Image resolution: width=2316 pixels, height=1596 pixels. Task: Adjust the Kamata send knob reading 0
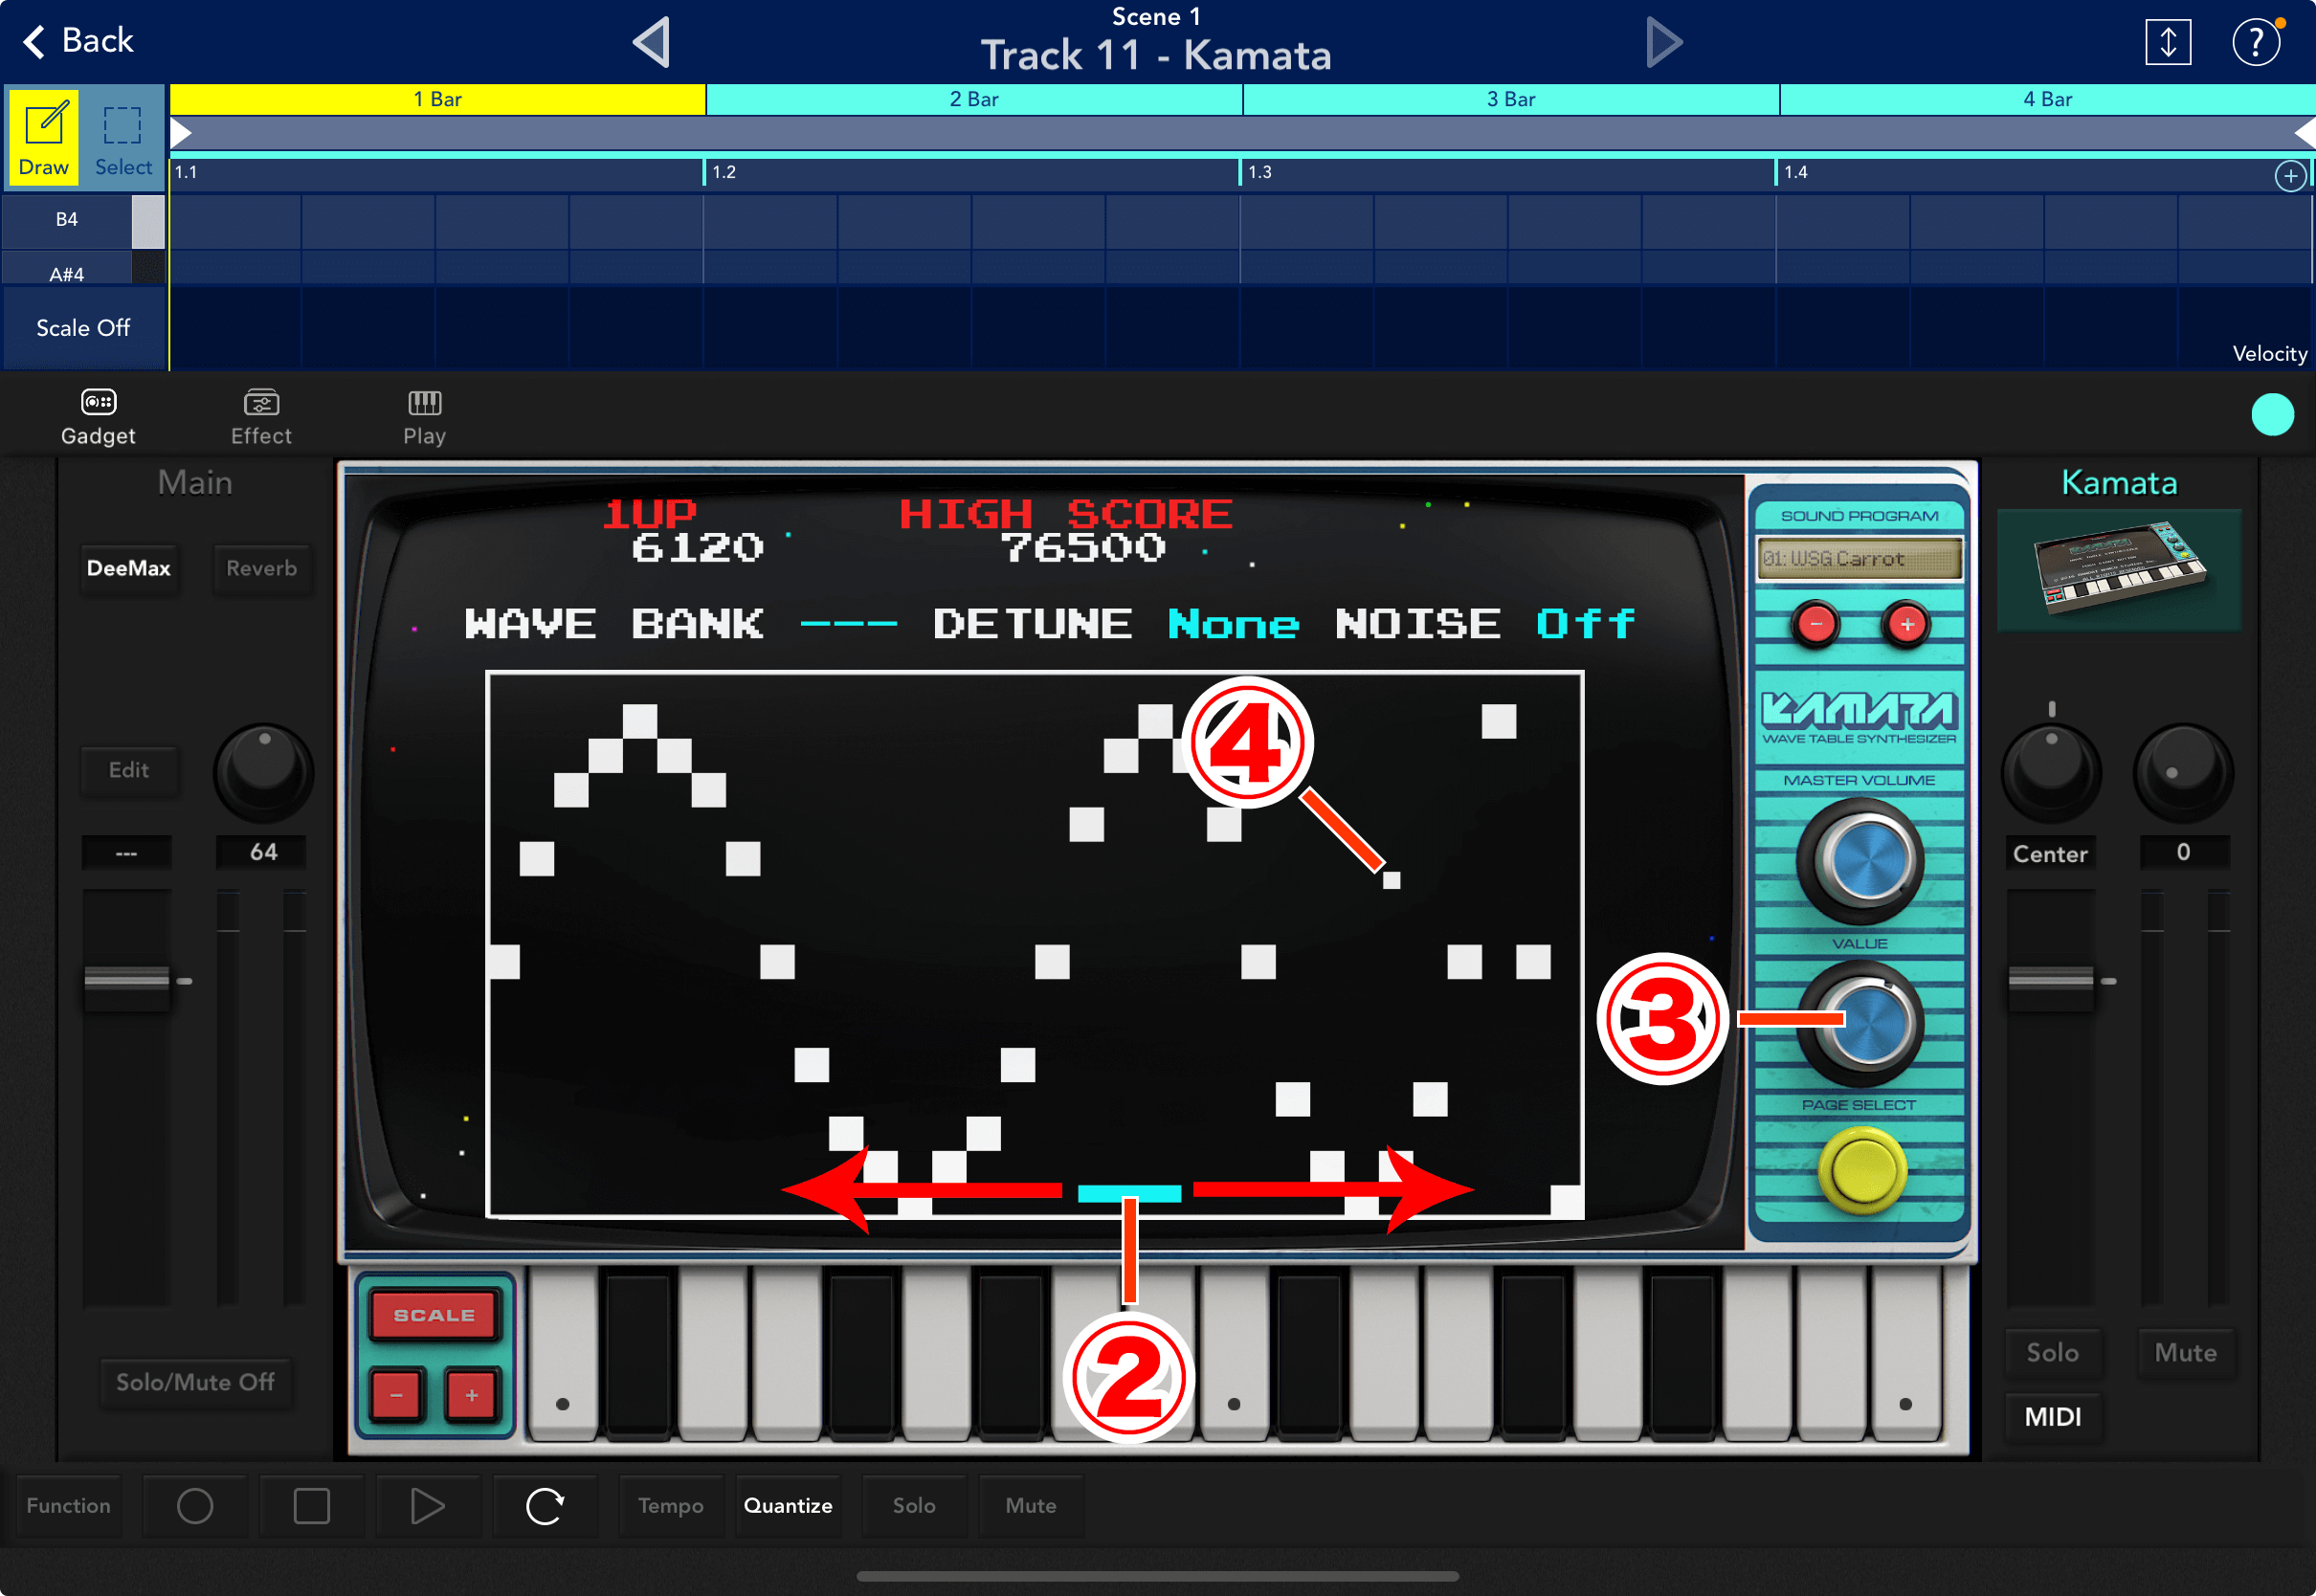(x=2184, y=772)
